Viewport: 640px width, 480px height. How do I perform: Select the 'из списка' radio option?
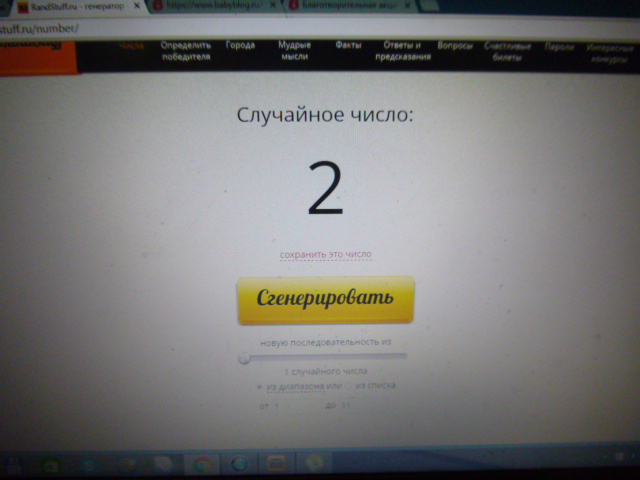(348, 386)
